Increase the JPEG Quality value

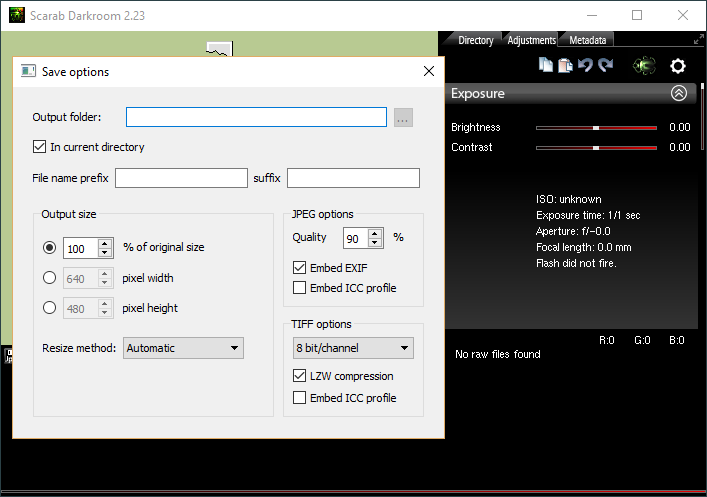pyautogui.click(x=375, y=233)
